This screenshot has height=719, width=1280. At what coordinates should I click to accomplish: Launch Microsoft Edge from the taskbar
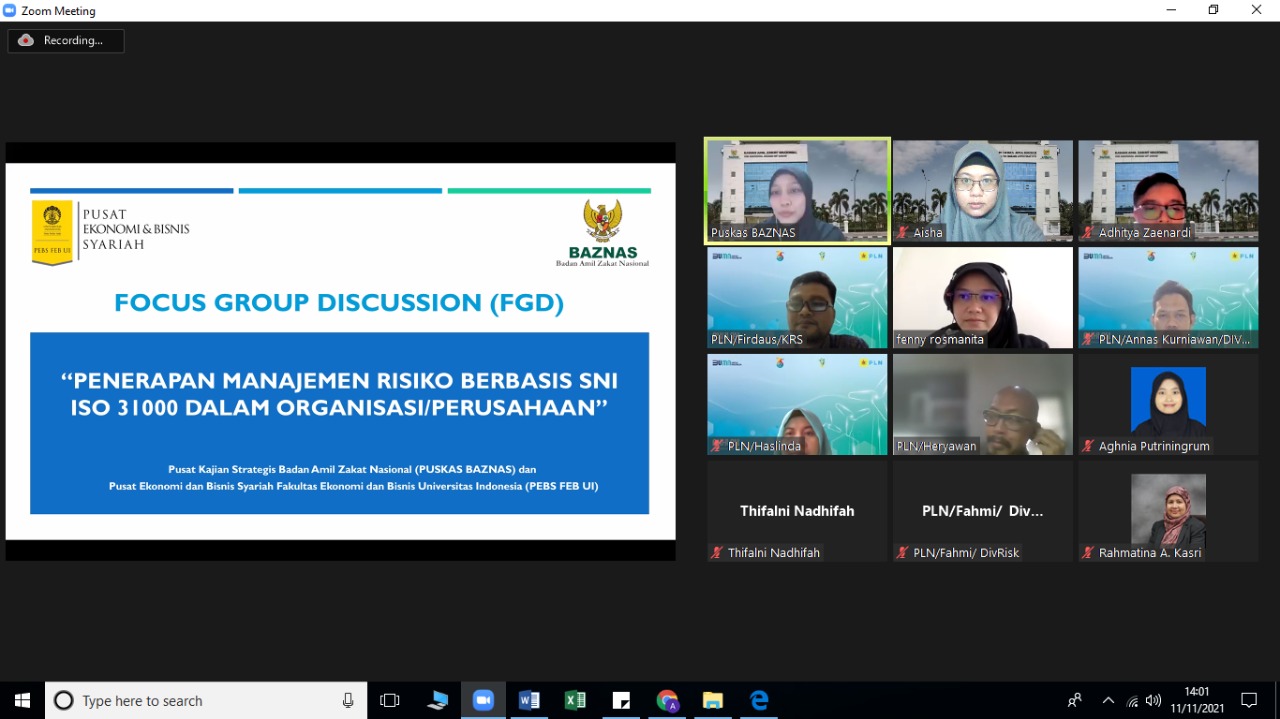pyautogui.click(x=759, y=700)
